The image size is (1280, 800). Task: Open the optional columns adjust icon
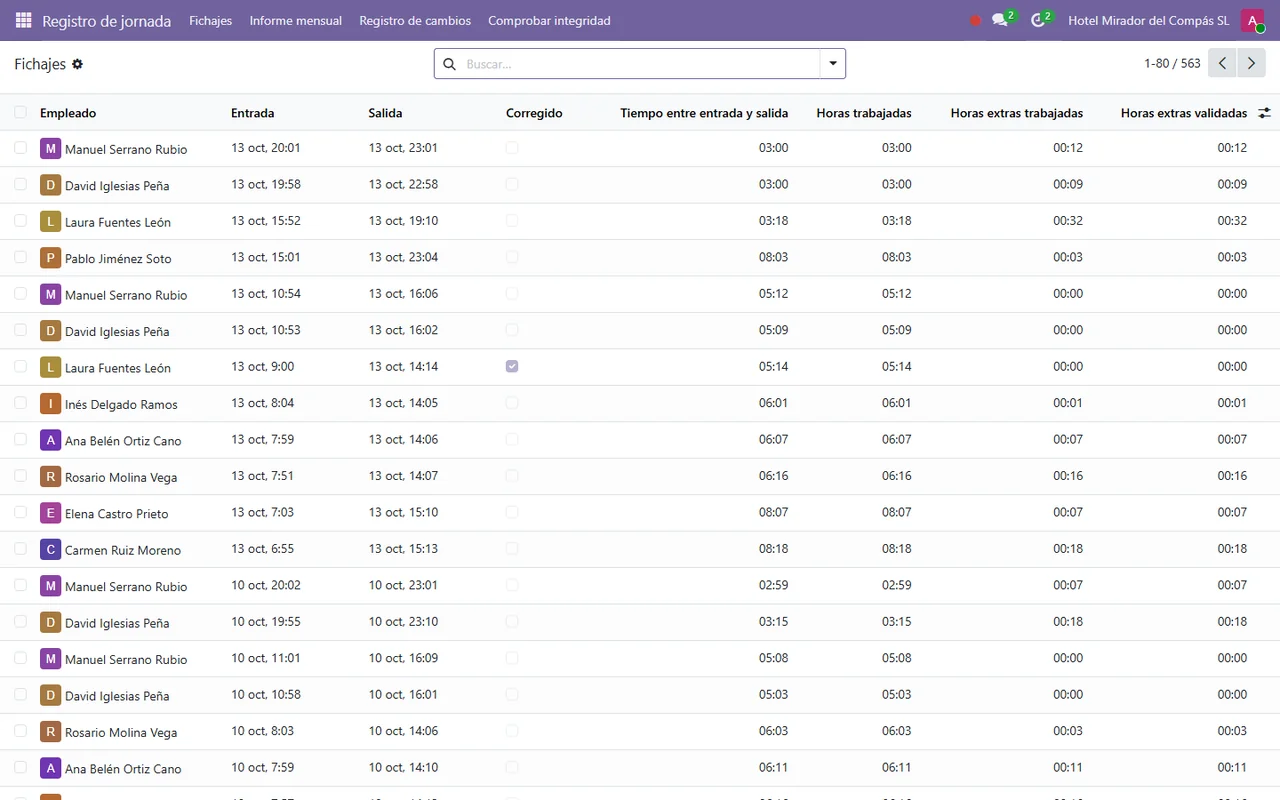point(1264,113)
